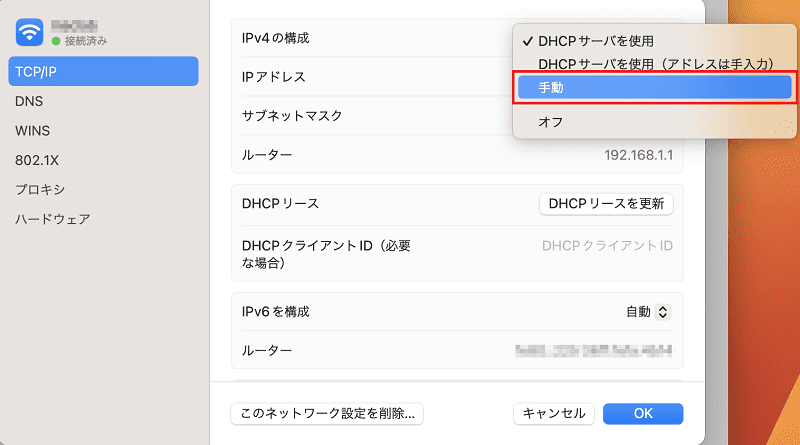Click the IPアドレス label
800x445 pixels.
click(273, 77)
